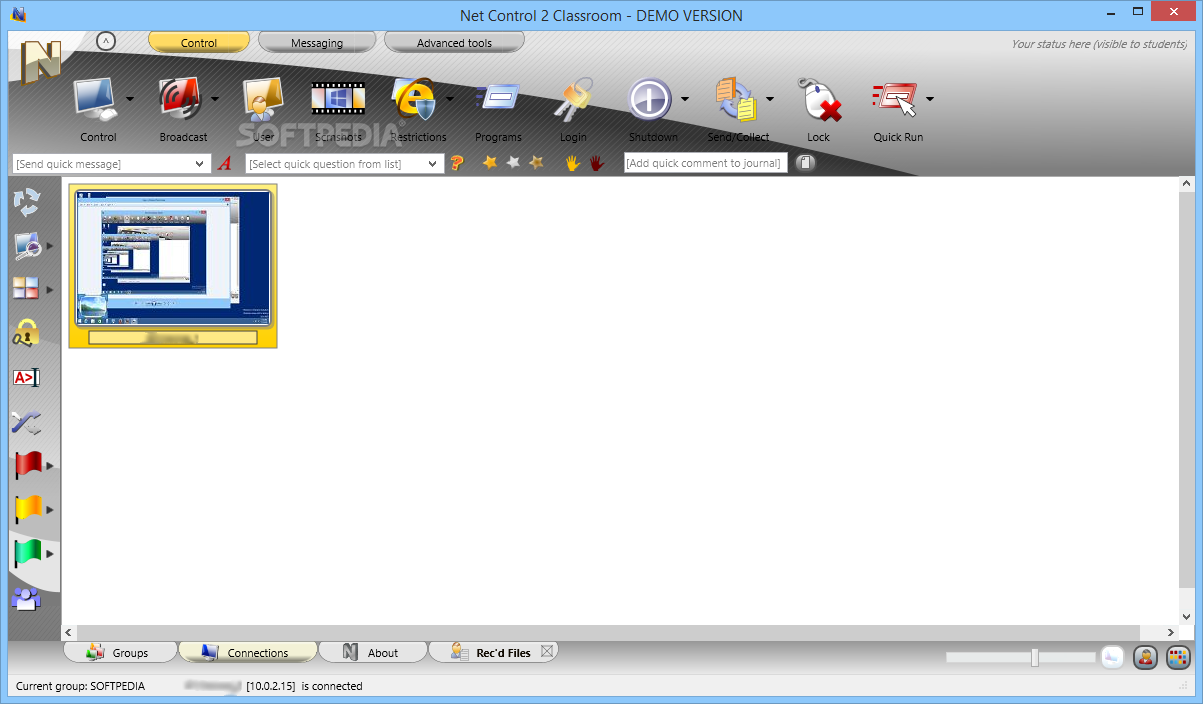This screenshot has height=704, width=1203.
Task: Click the first gold star icon
Action: (x=490, y=162)
